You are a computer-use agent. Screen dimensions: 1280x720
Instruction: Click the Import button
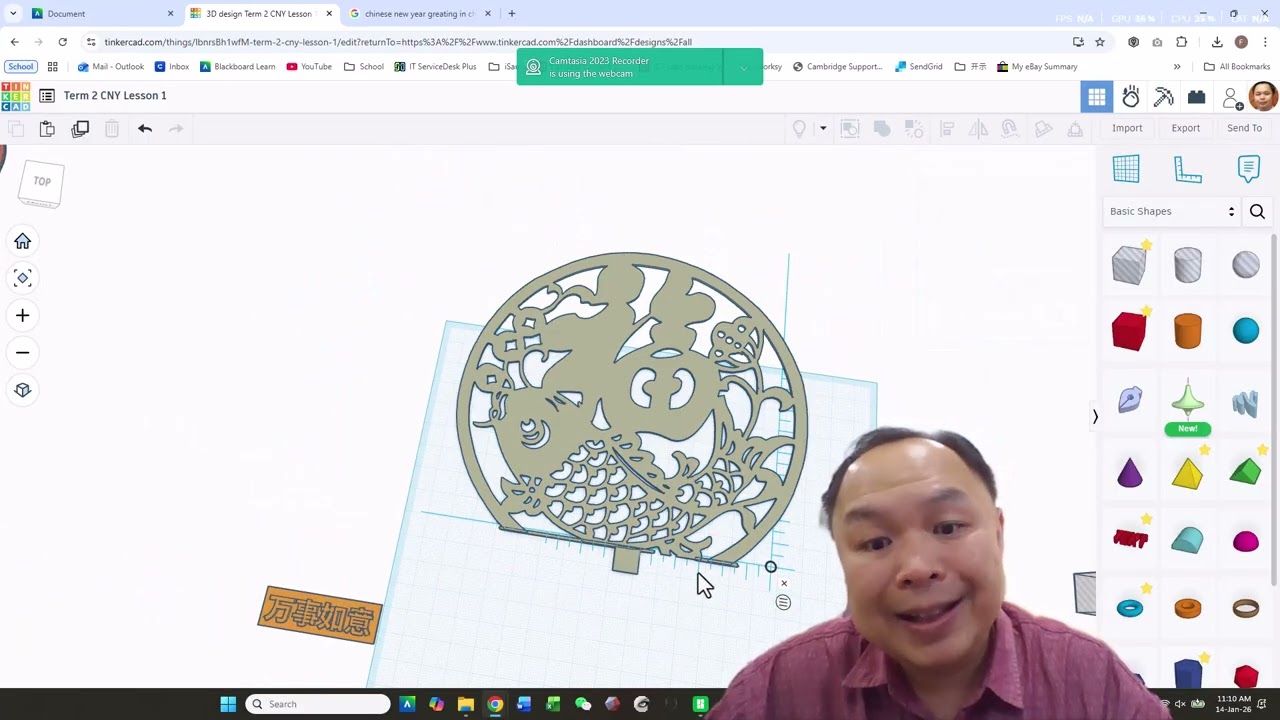pyautogui.click(x=1127, y=128)
